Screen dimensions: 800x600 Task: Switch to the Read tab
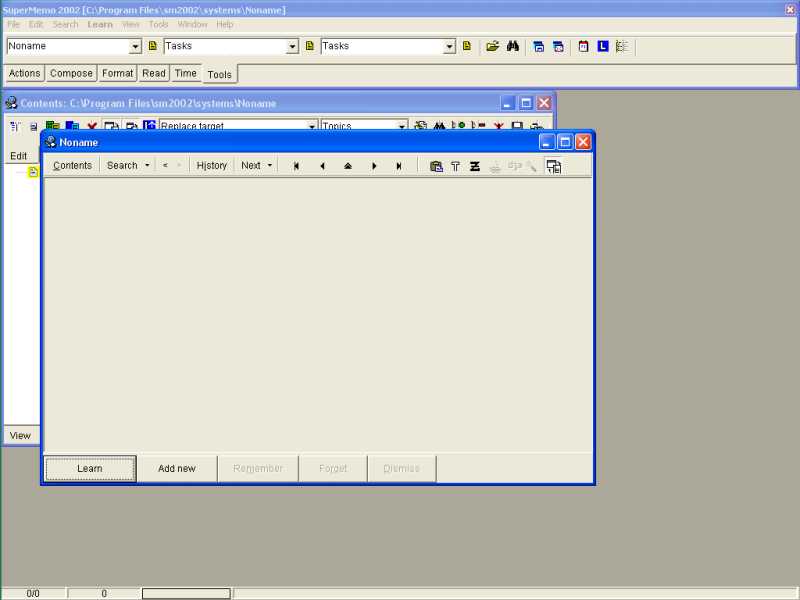[153, 73]
